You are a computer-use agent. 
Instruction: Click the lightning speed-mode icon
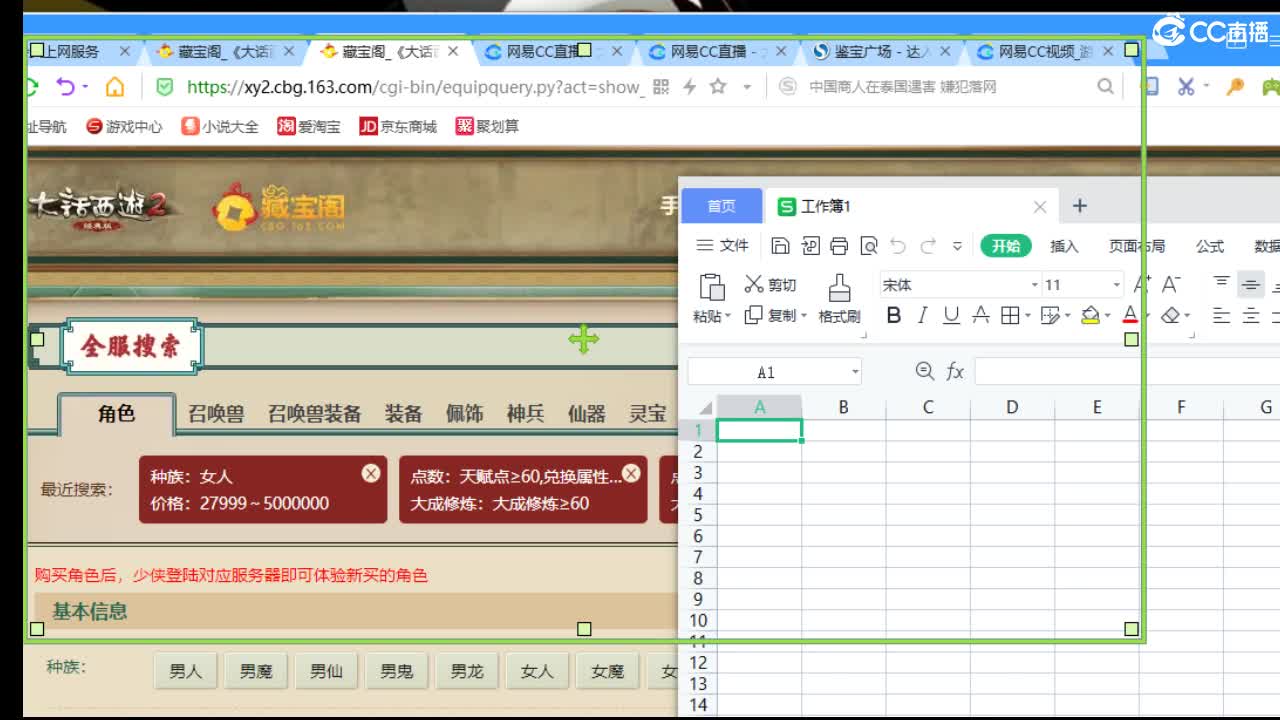689,87
